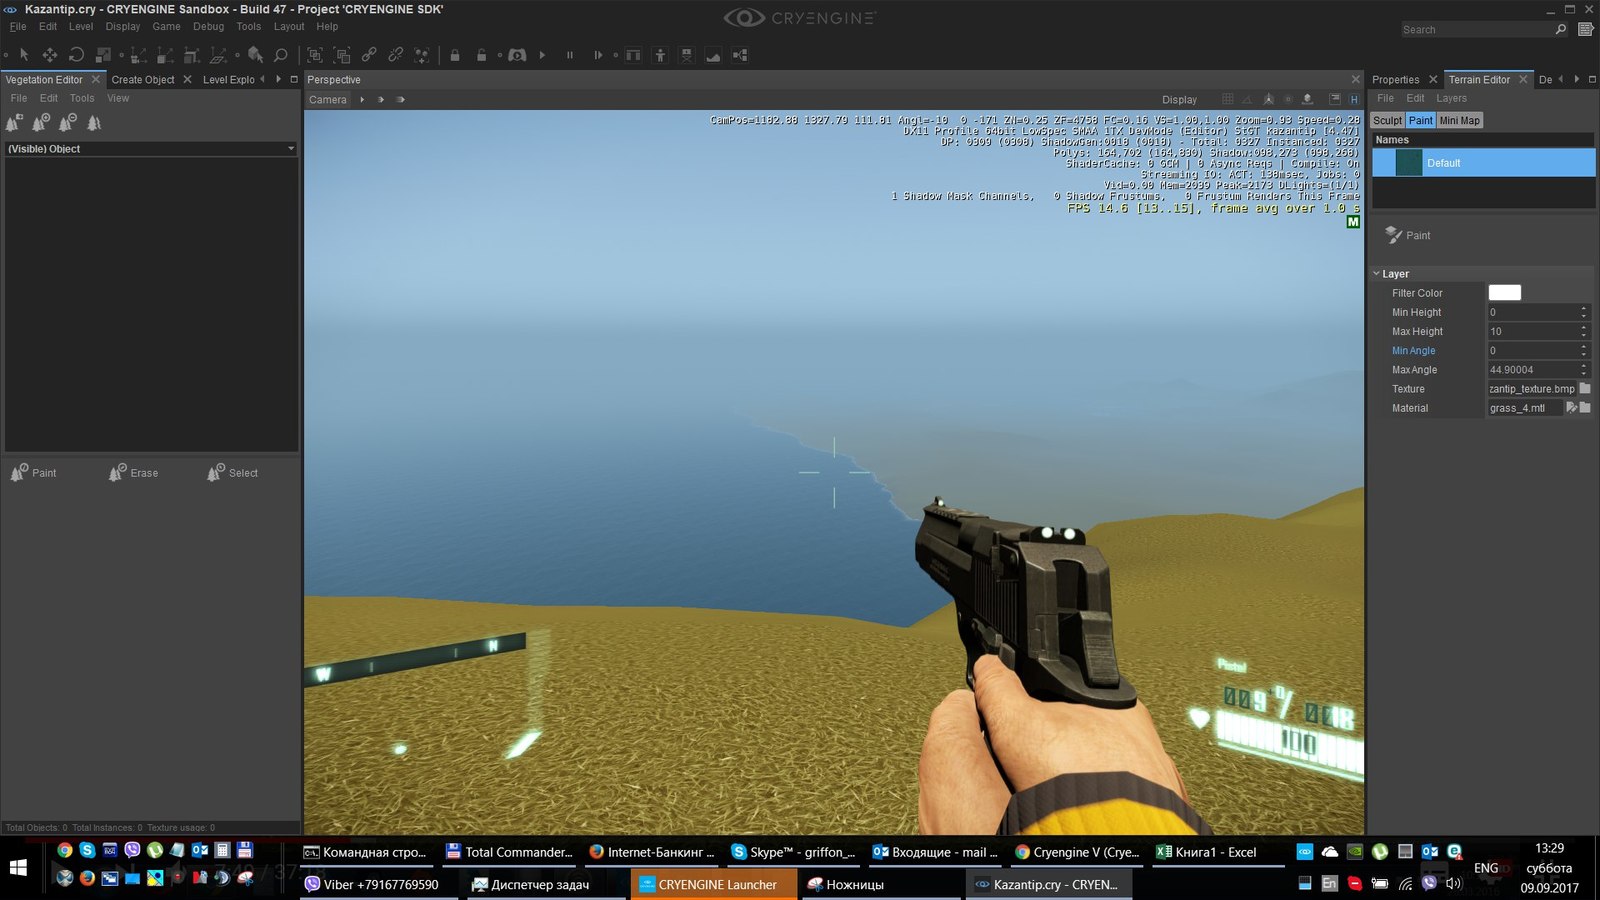Screen dimensions: 1600x900
Task: Click the Search box at top right
Action: pyautogui.click(x=1477, y=30)
